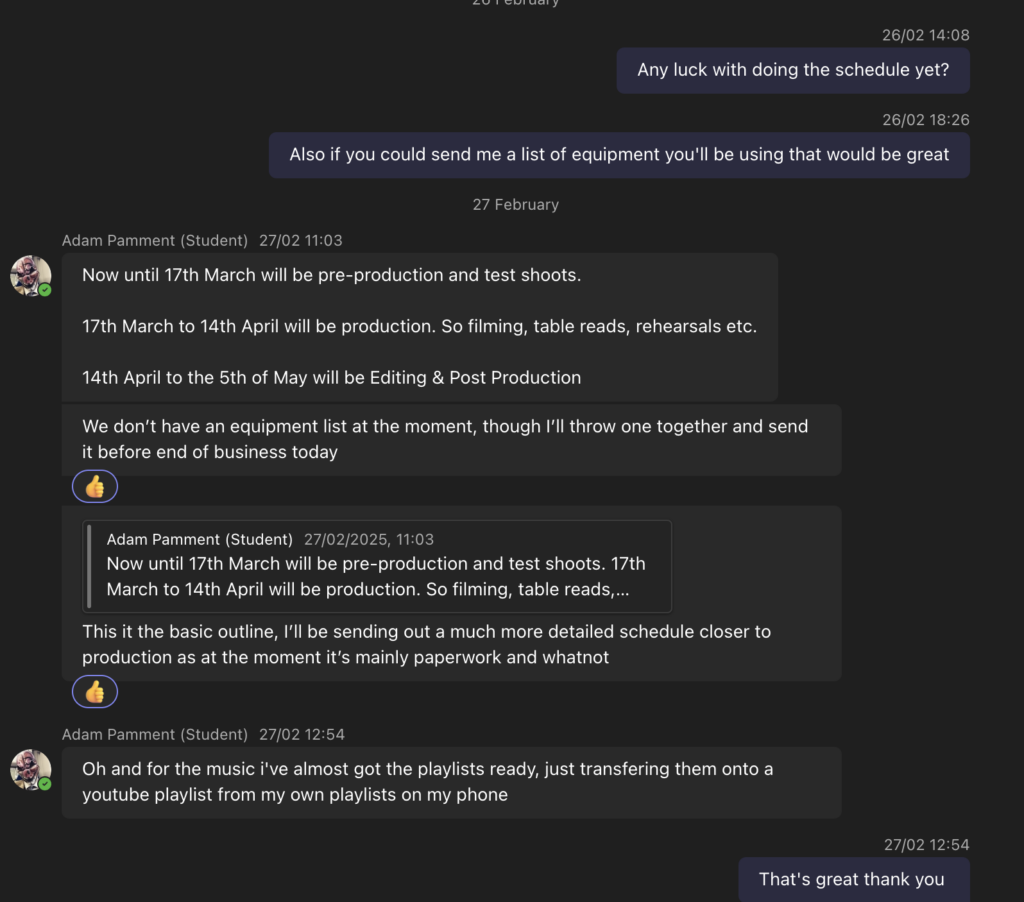Select the "That's great thank you" message
The height and width of the screenshot is (902, 1024).
point(852,880)
